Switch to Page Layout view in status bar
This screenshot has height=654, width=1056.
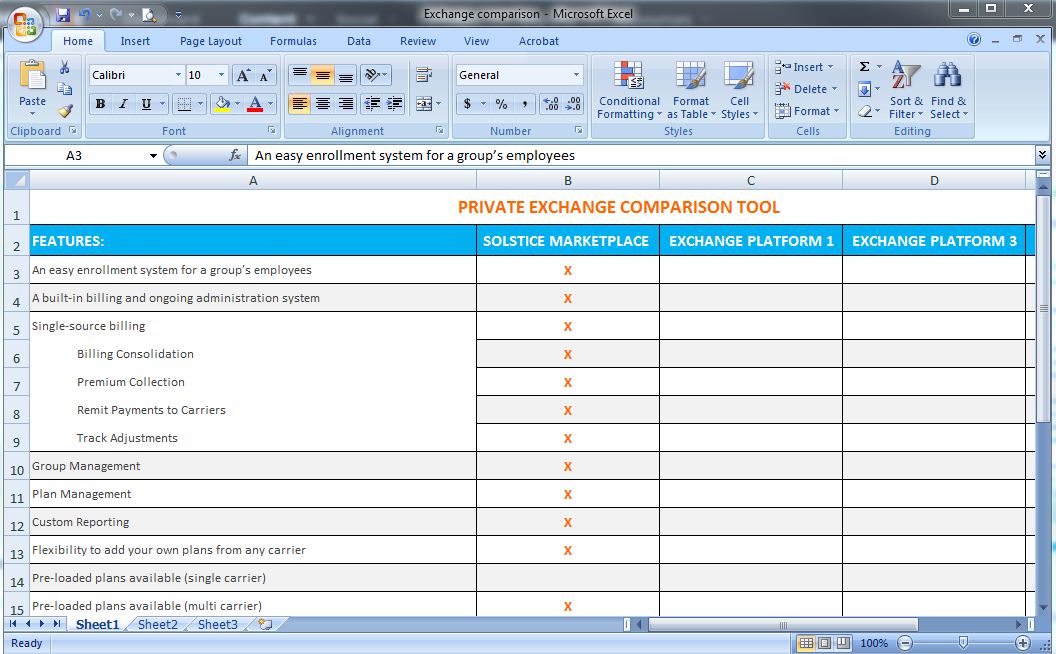point(824,643)
